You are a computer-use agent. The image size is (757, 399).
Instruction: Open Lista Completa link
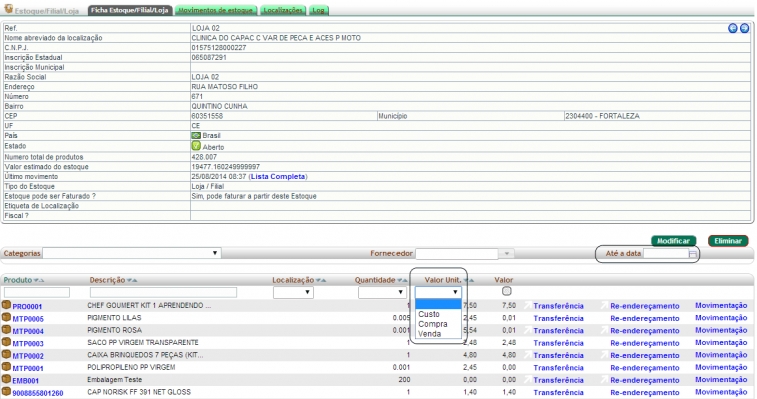coord(278,177)
